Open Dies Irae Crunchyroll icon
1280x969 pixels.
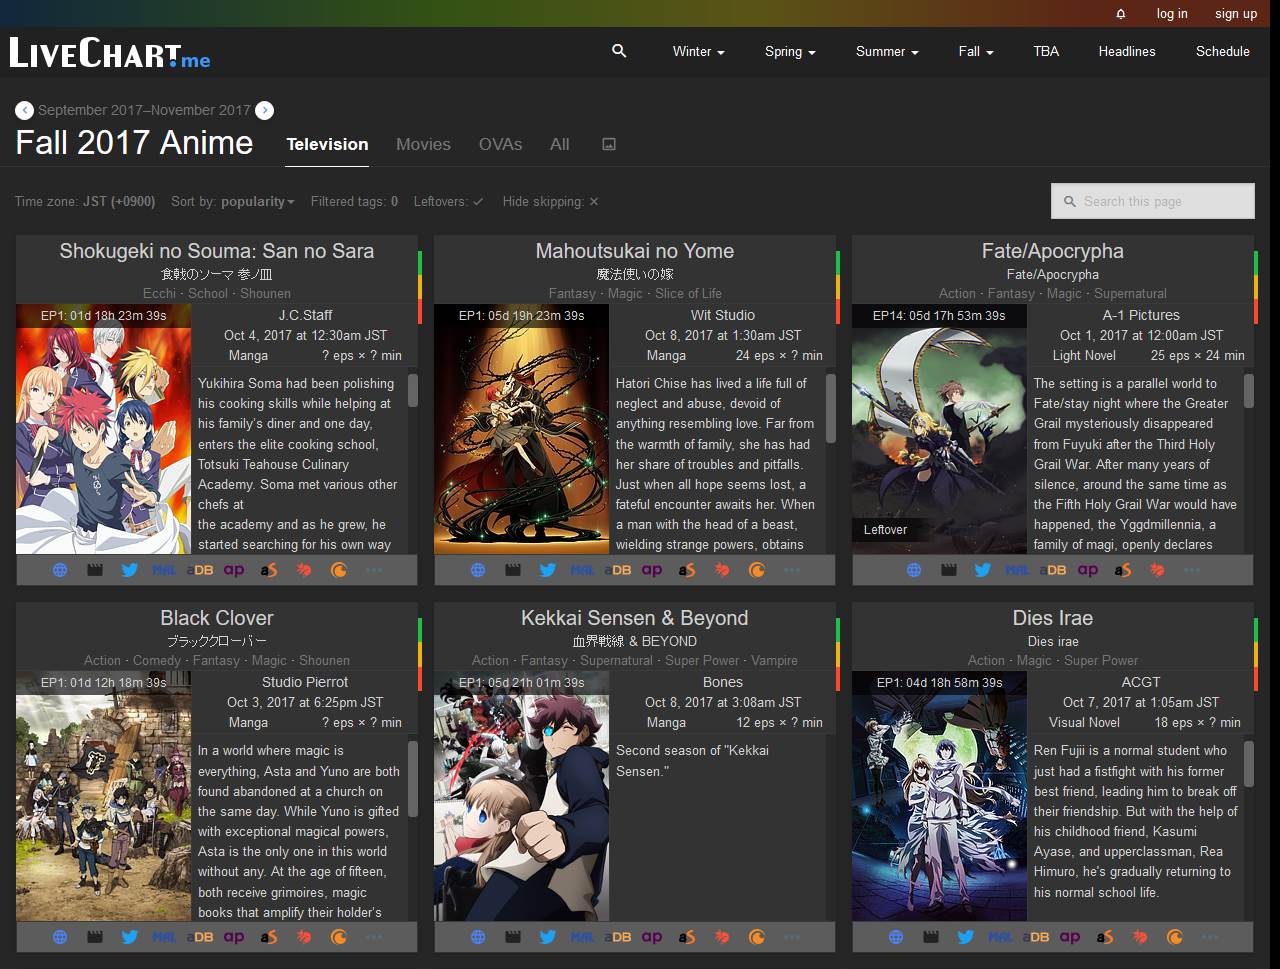[x=1175, y=937]
